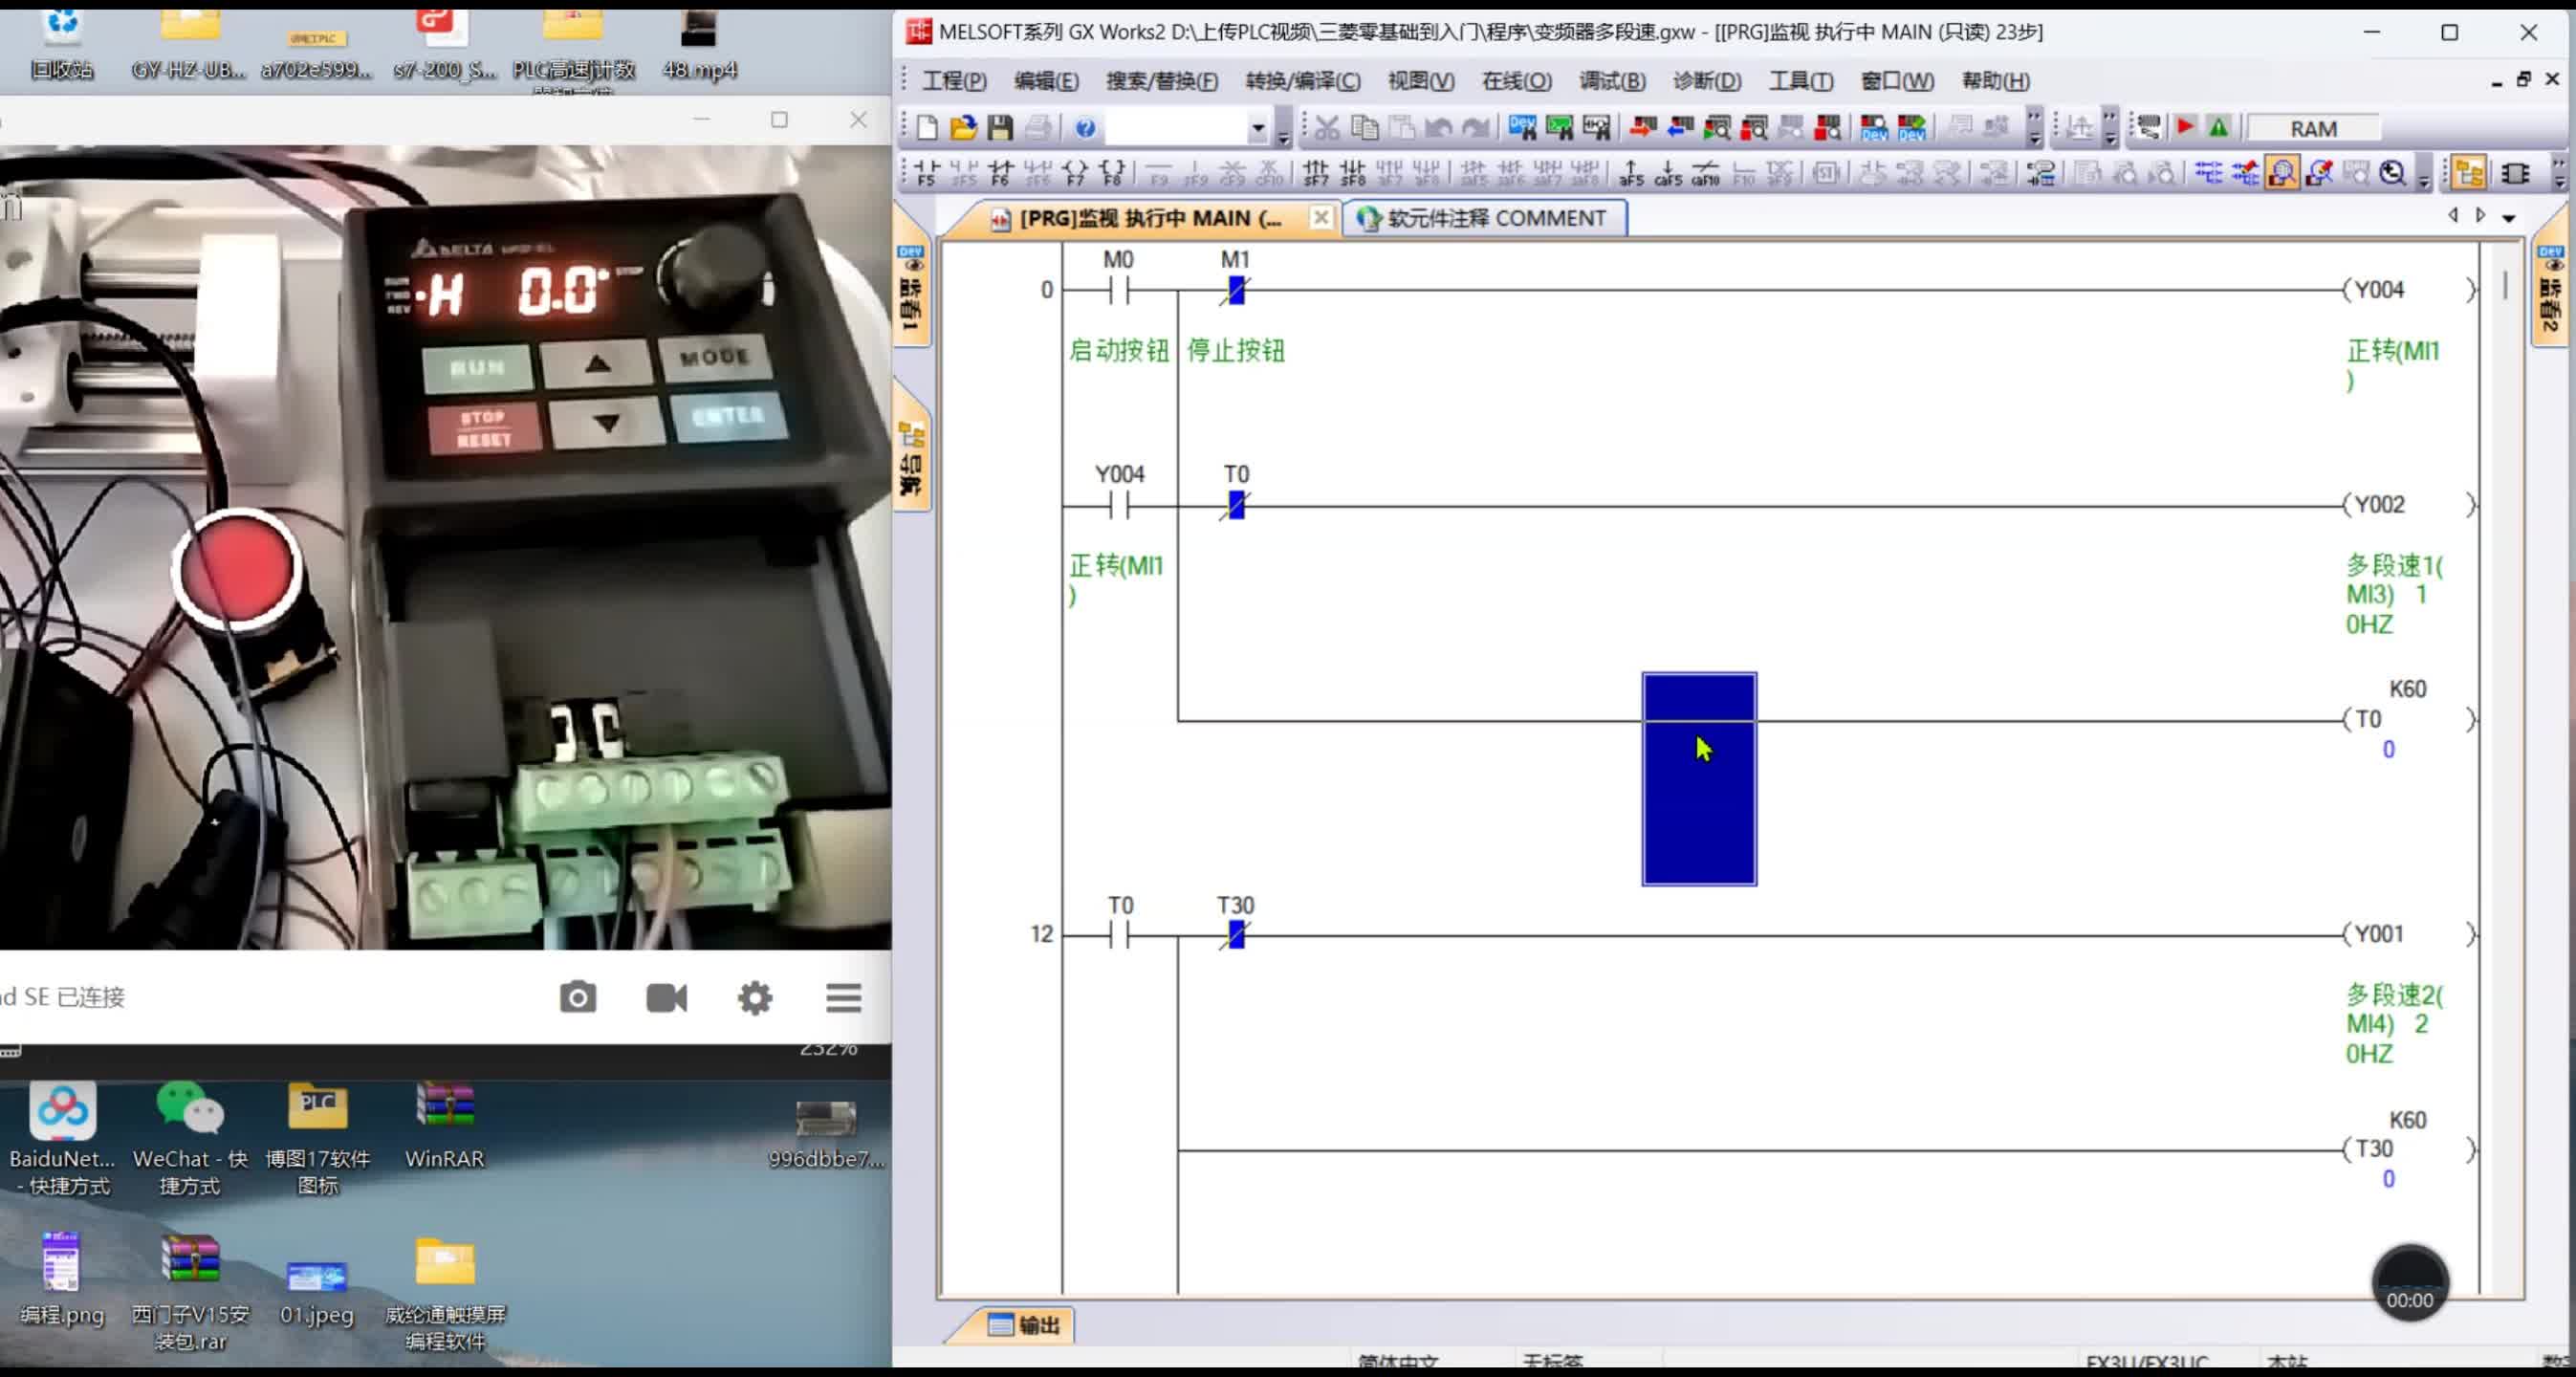The image size is (2576, 1377).
Task: Open the 诊断(D) menu
Action: 1707,81
